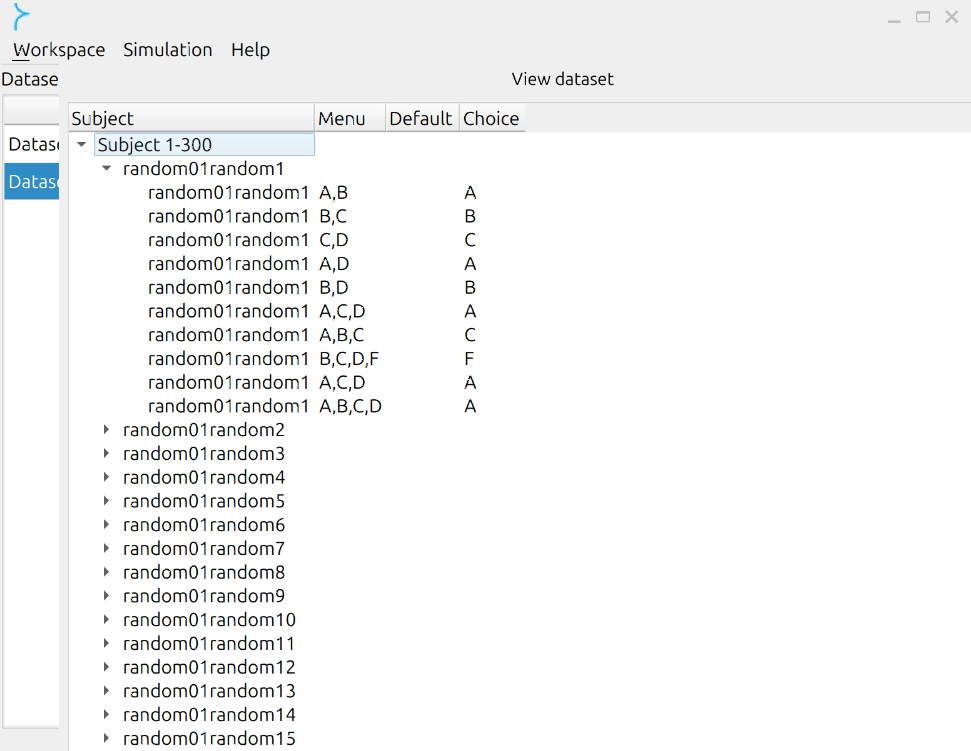Open the Simulation menu
This screenshot has height=751, width=971.
(167, 50)
